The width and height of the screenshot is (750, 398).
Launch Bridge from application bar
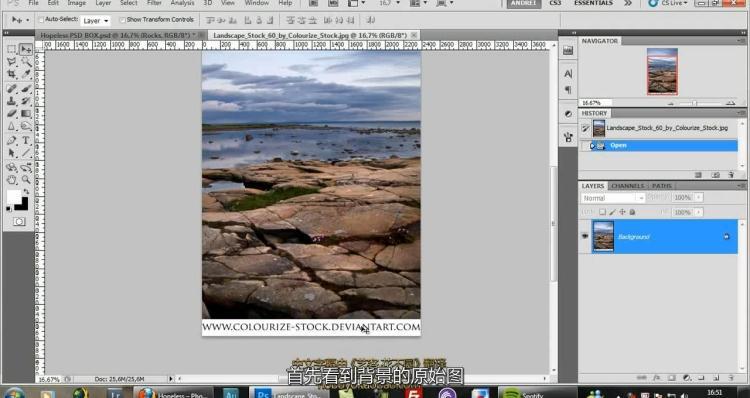[313, 3]
